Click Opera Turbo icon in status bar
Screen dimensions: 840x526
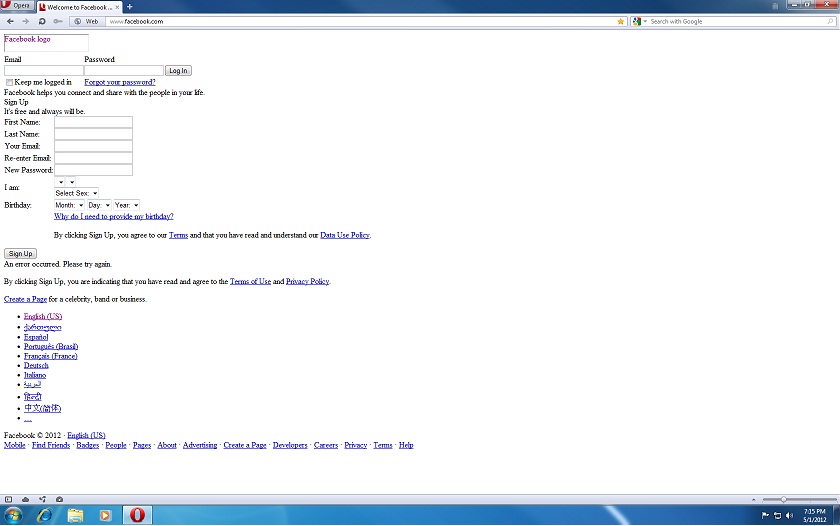(x=59, y=499)
